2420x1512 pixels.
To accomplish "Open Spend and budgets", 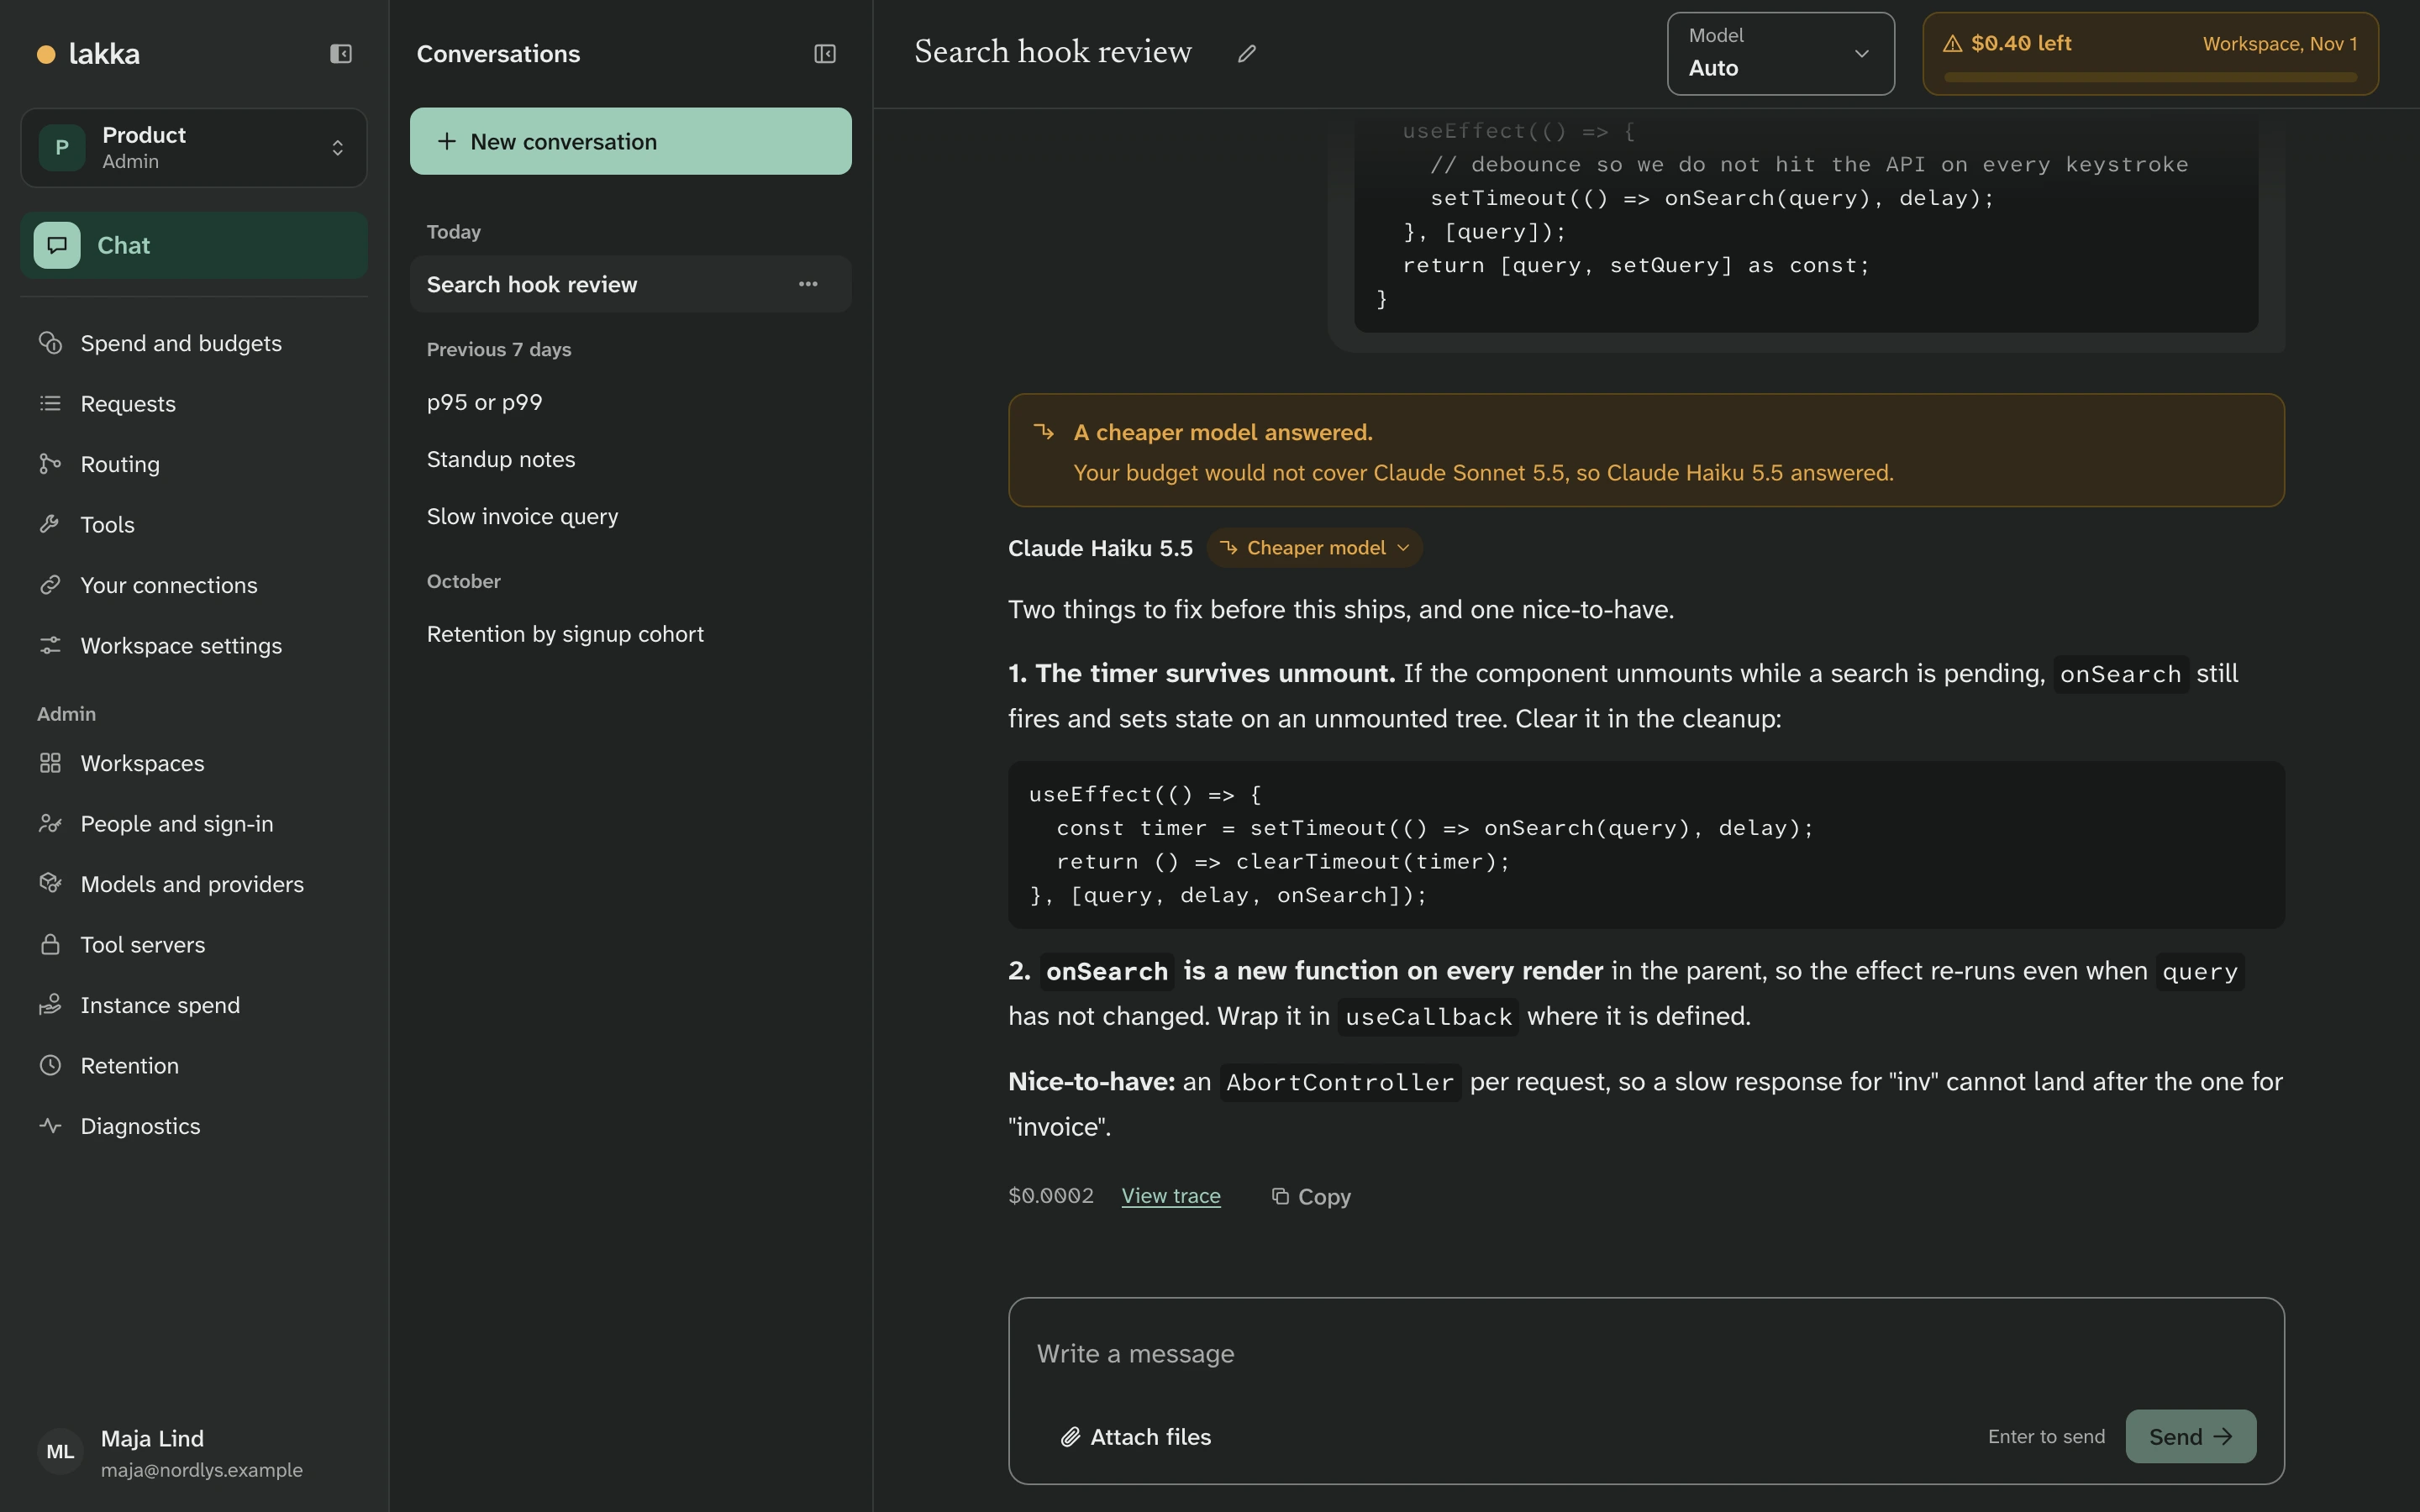I will tap(194, 343).
